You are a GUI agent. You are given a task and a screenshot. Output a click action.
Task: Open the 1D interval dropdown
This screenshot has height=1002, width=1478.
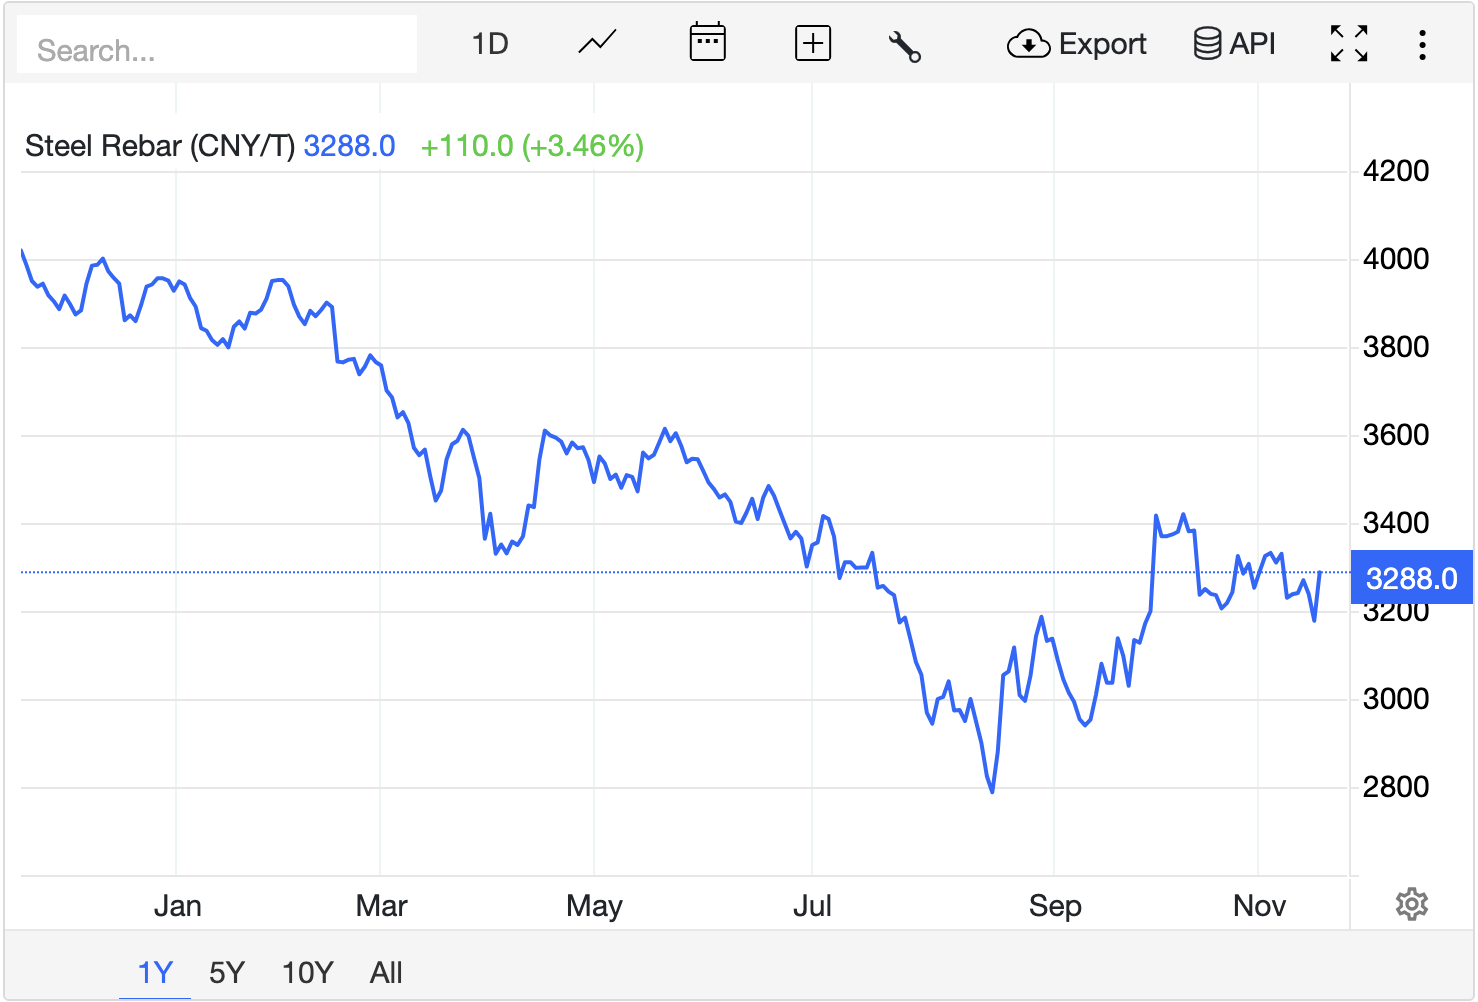coord(490,44)
